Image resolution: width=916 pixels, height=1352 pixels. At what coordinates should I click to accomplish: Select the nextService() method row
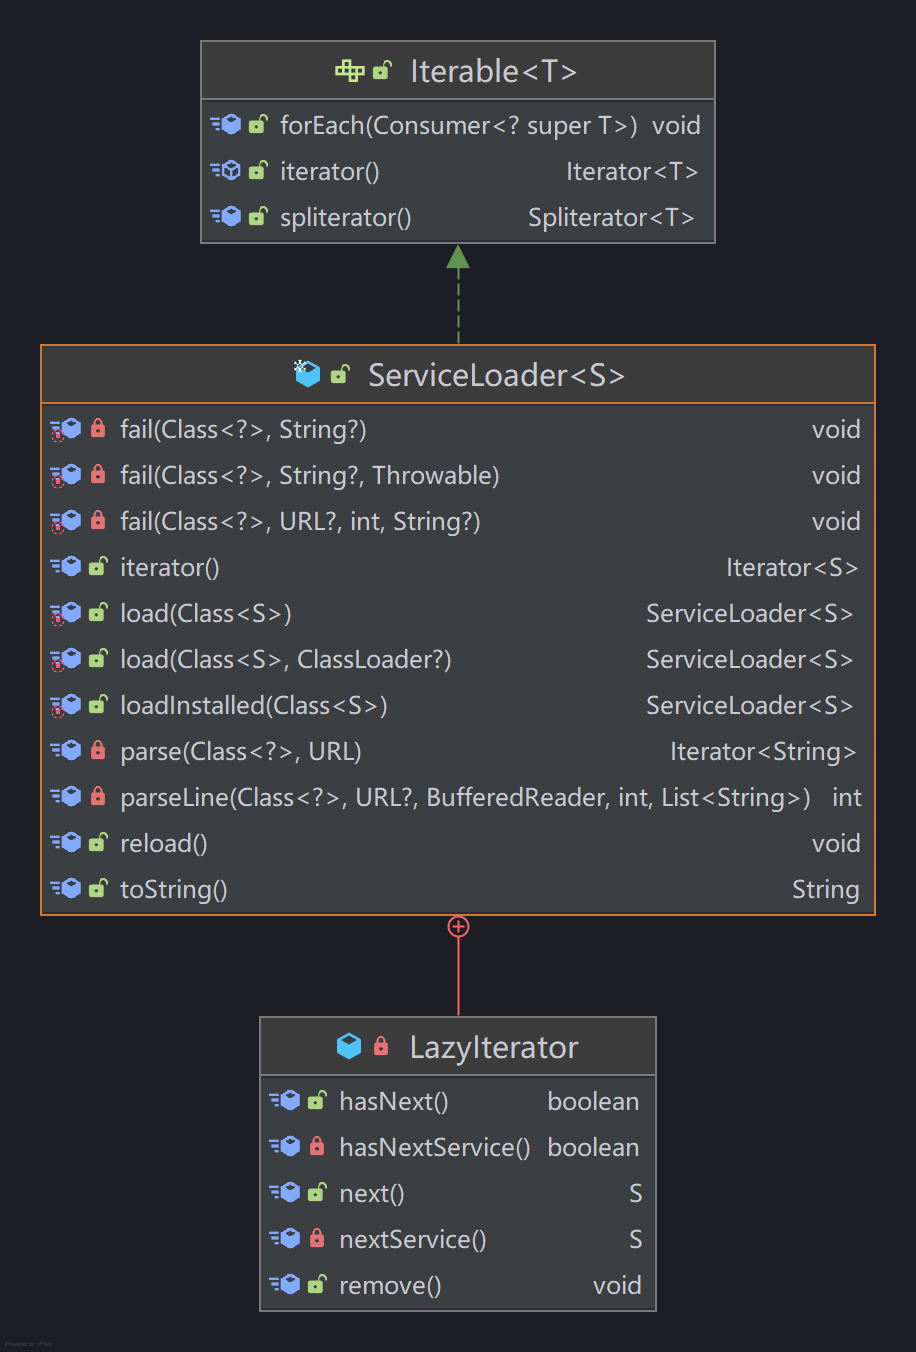(412, 1239)
